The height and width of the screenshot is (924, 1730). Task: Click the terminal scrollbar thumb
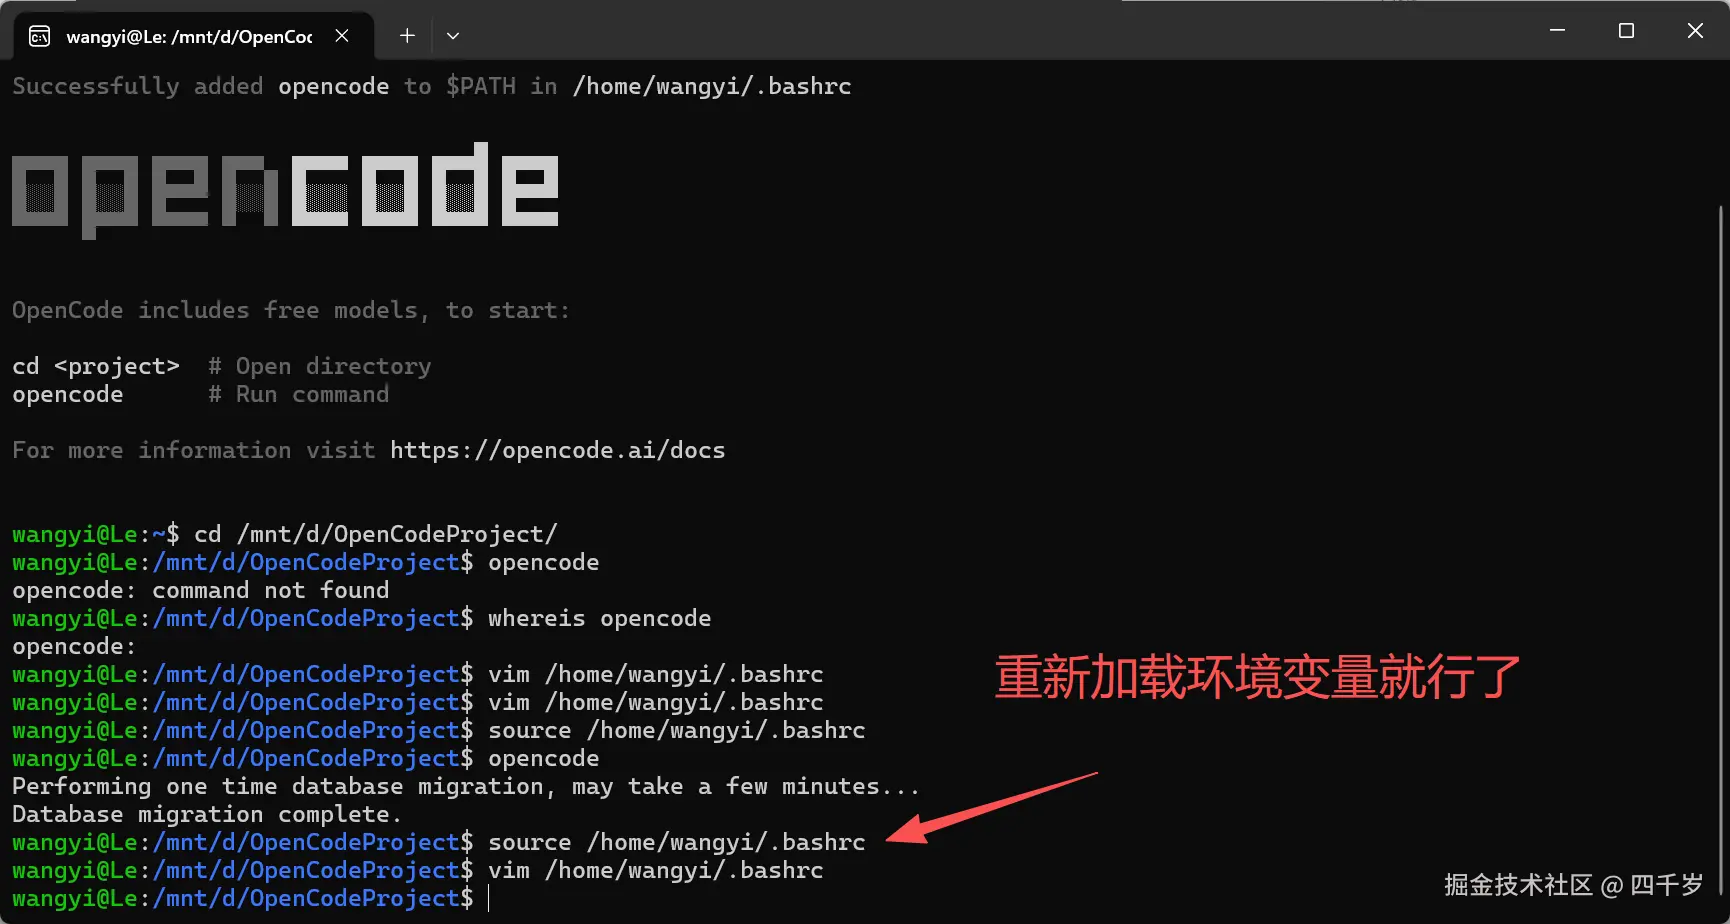click(1721, 550)
